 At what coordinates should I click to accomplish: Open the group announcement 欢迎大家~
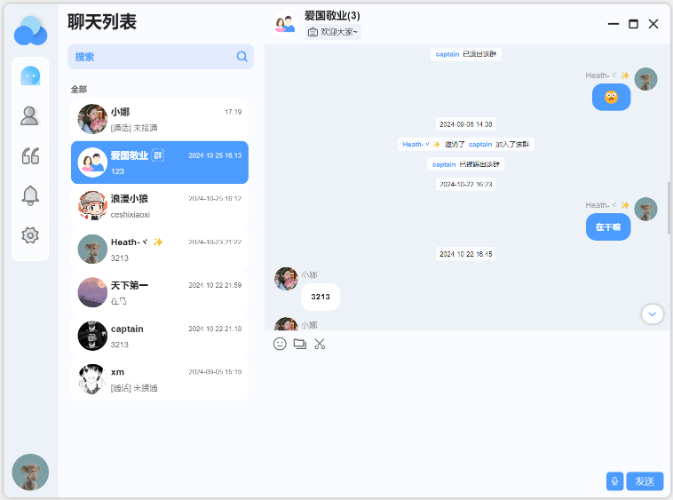point(333,32)
